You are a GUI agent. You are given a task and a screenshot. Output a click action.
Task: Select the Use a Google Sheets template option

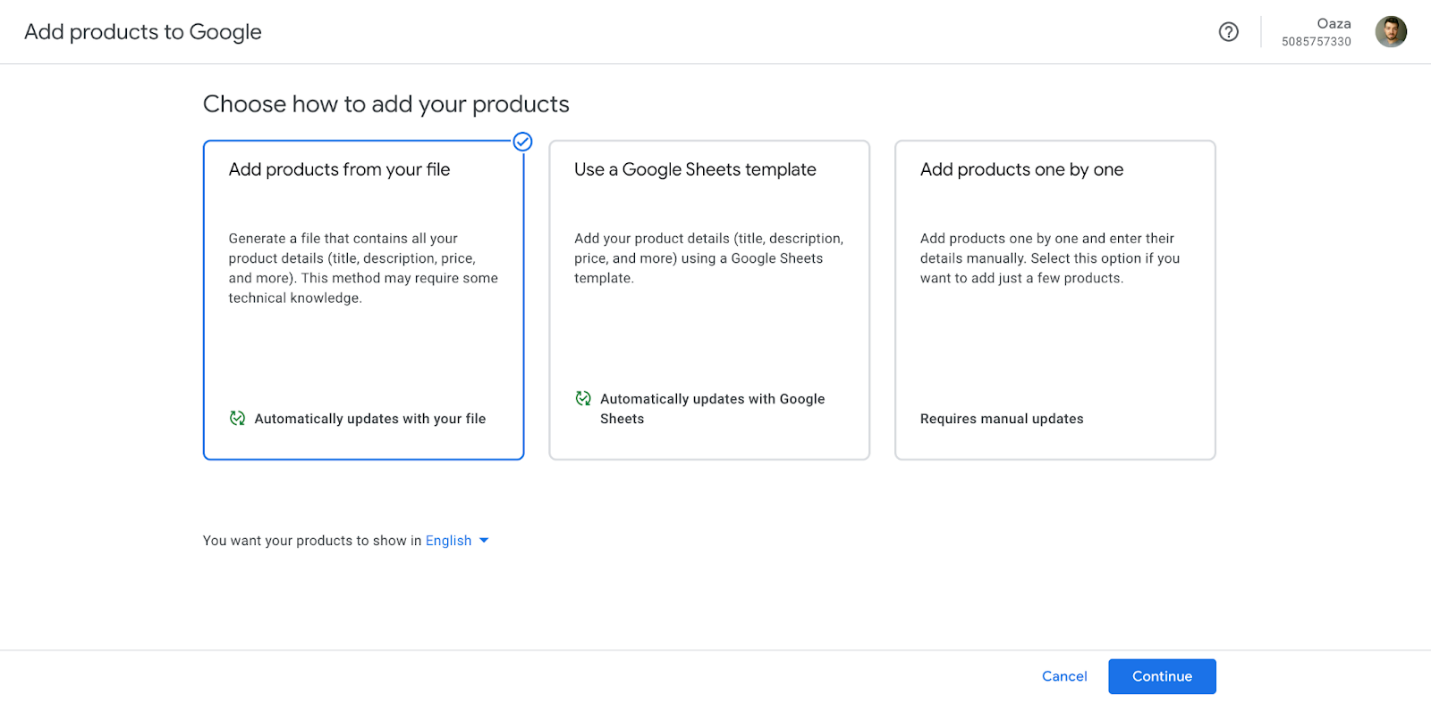point(709,300)
